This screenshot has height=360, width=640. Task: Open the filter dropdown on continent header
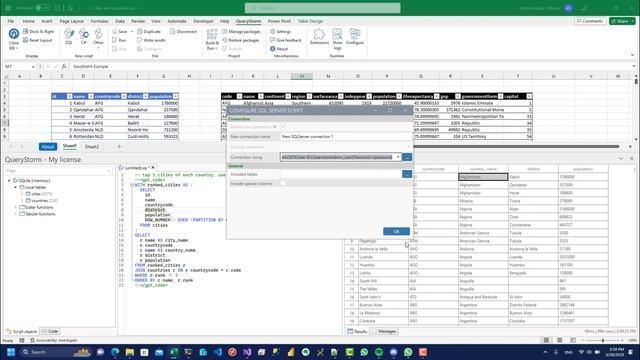click(288, 96)
